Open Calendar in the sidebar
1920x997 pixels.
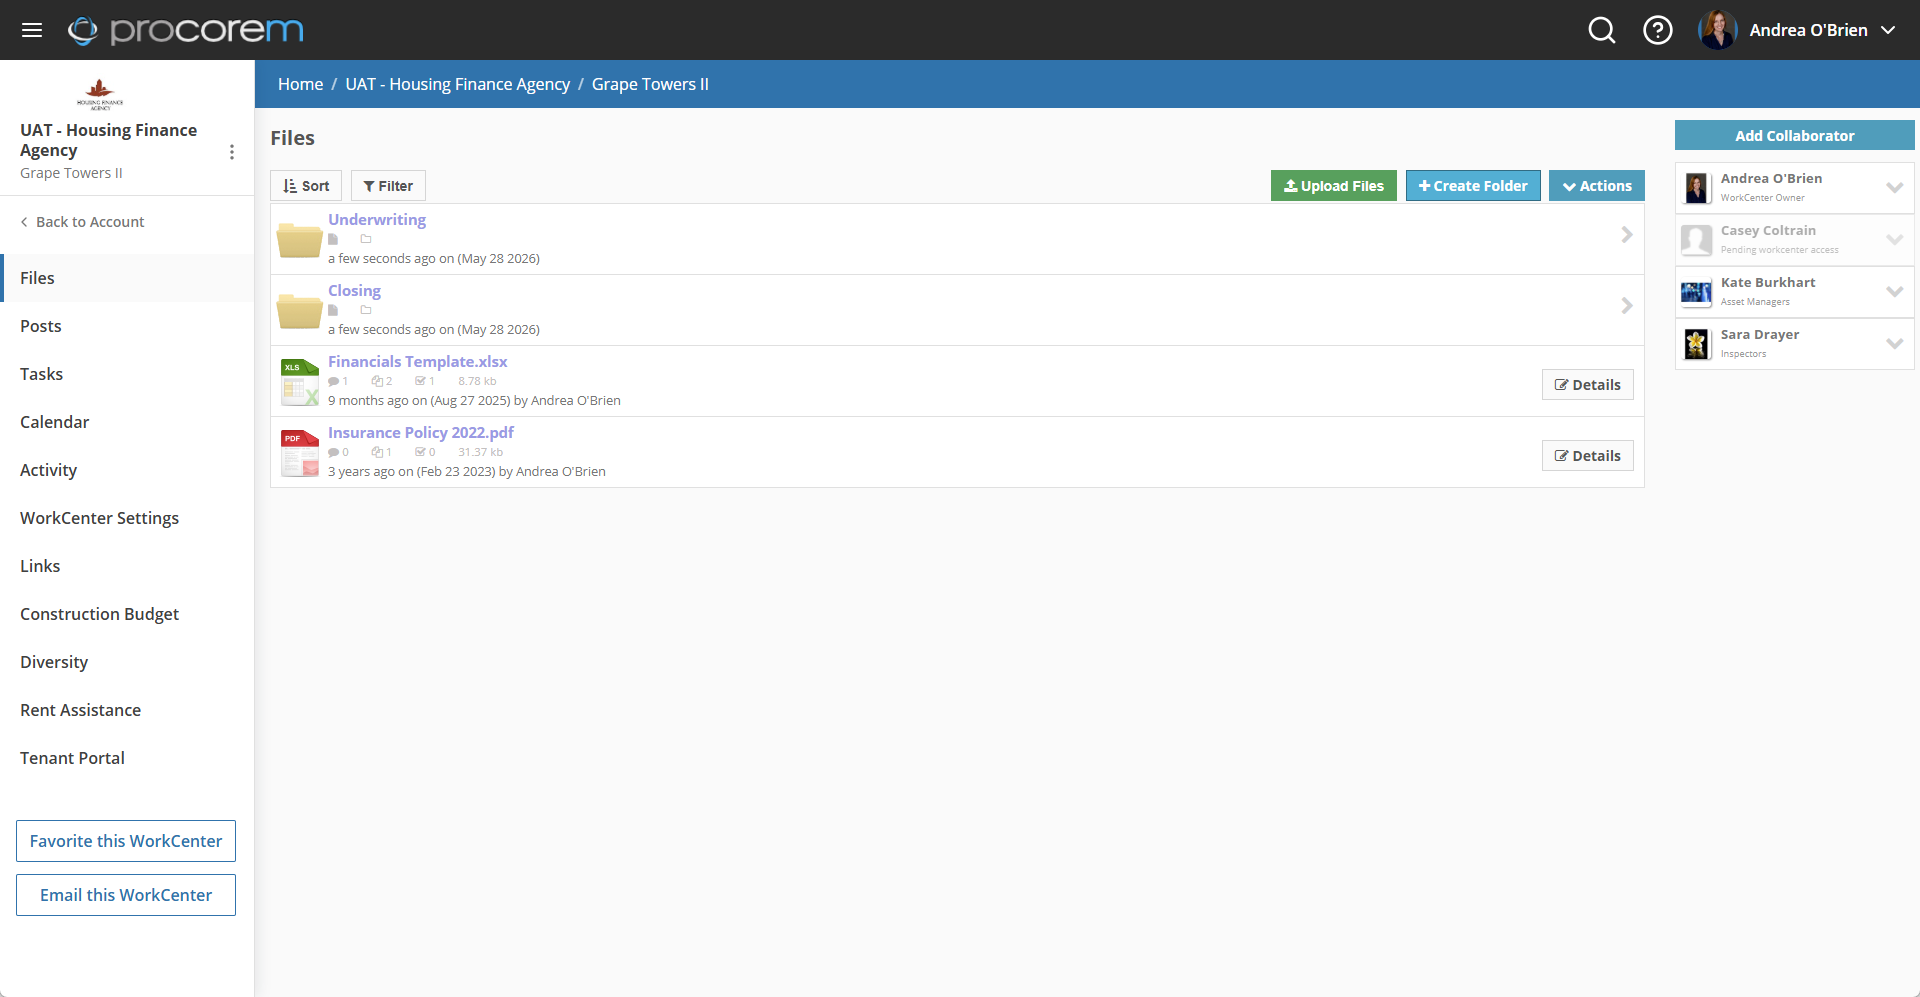[x=127, y=422]
